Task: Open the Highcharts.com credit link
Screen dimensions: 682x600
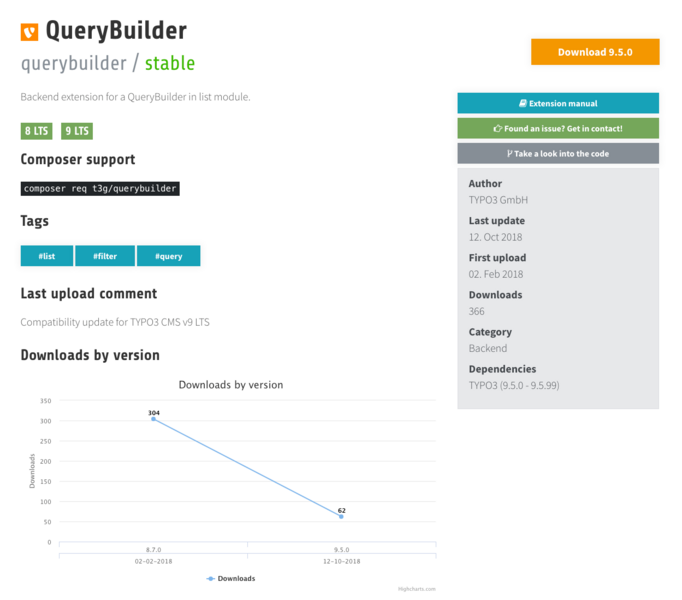Action: pyautogui.click(x=416, y=589)
